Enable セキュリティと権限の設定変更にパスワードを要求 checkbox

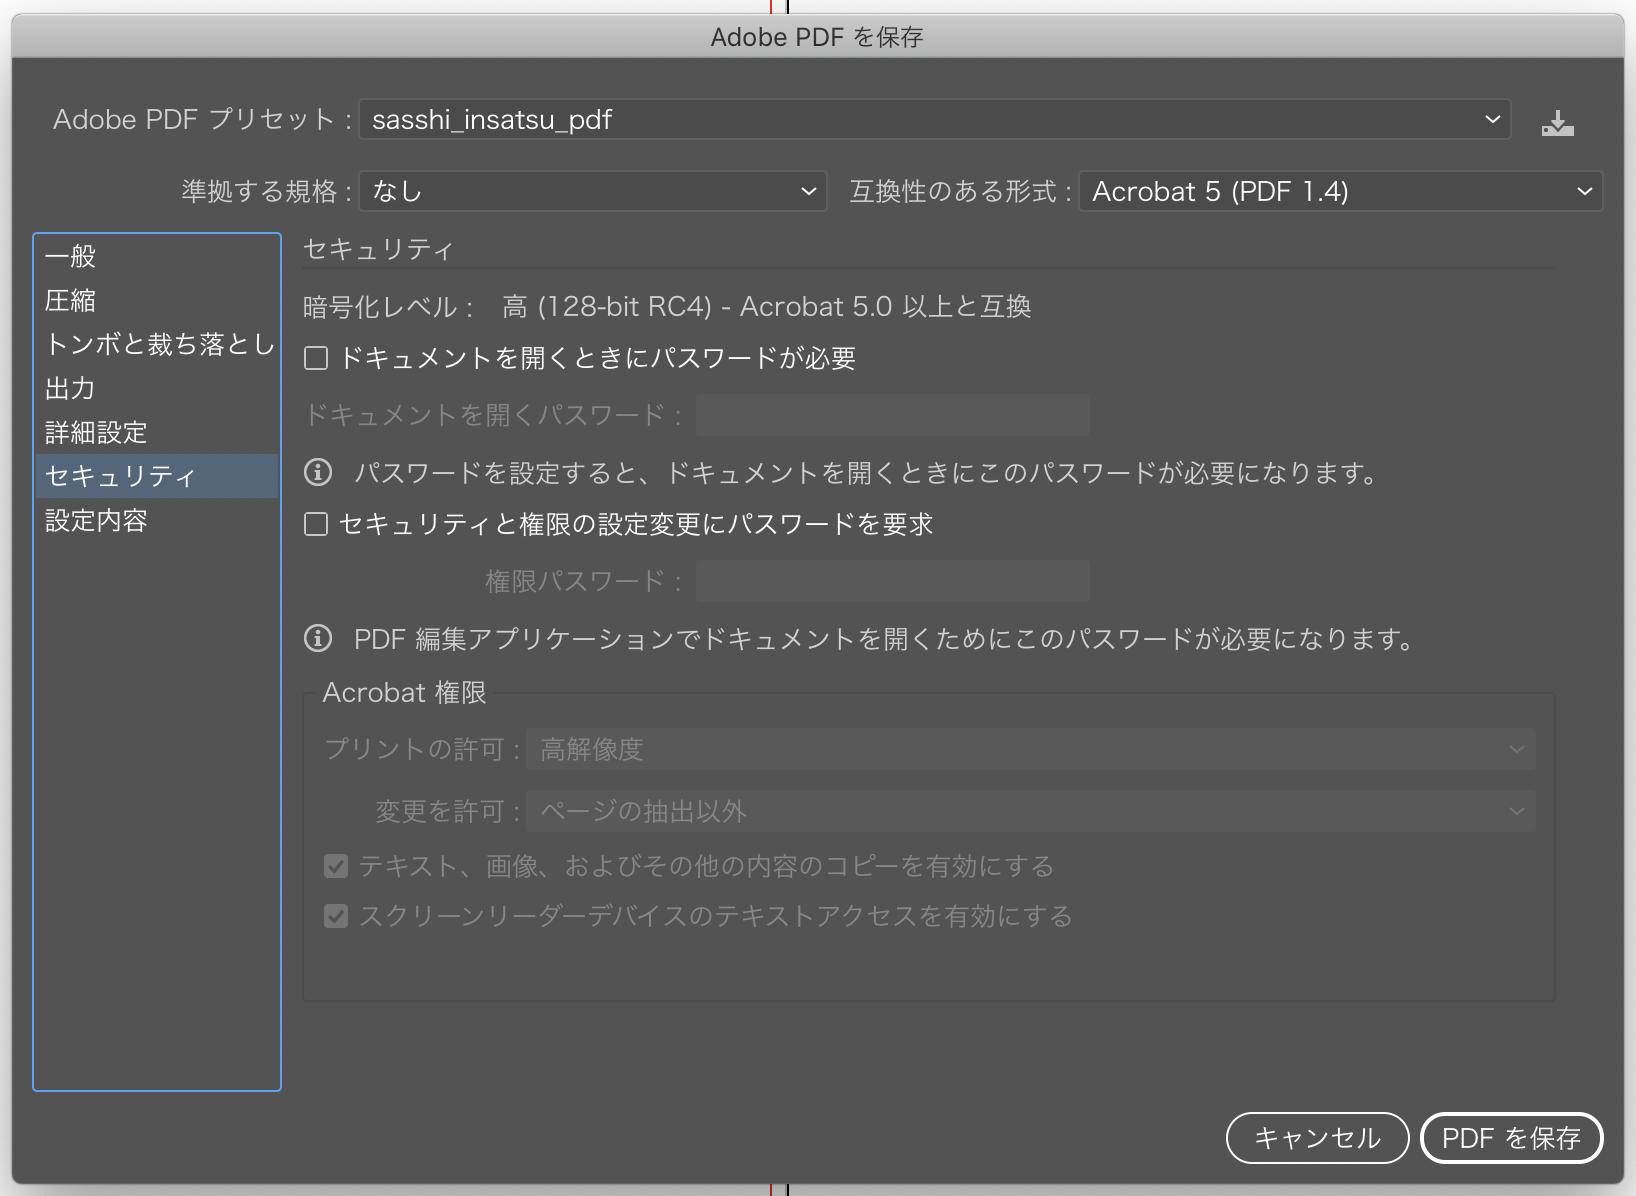tap(316, 524)
